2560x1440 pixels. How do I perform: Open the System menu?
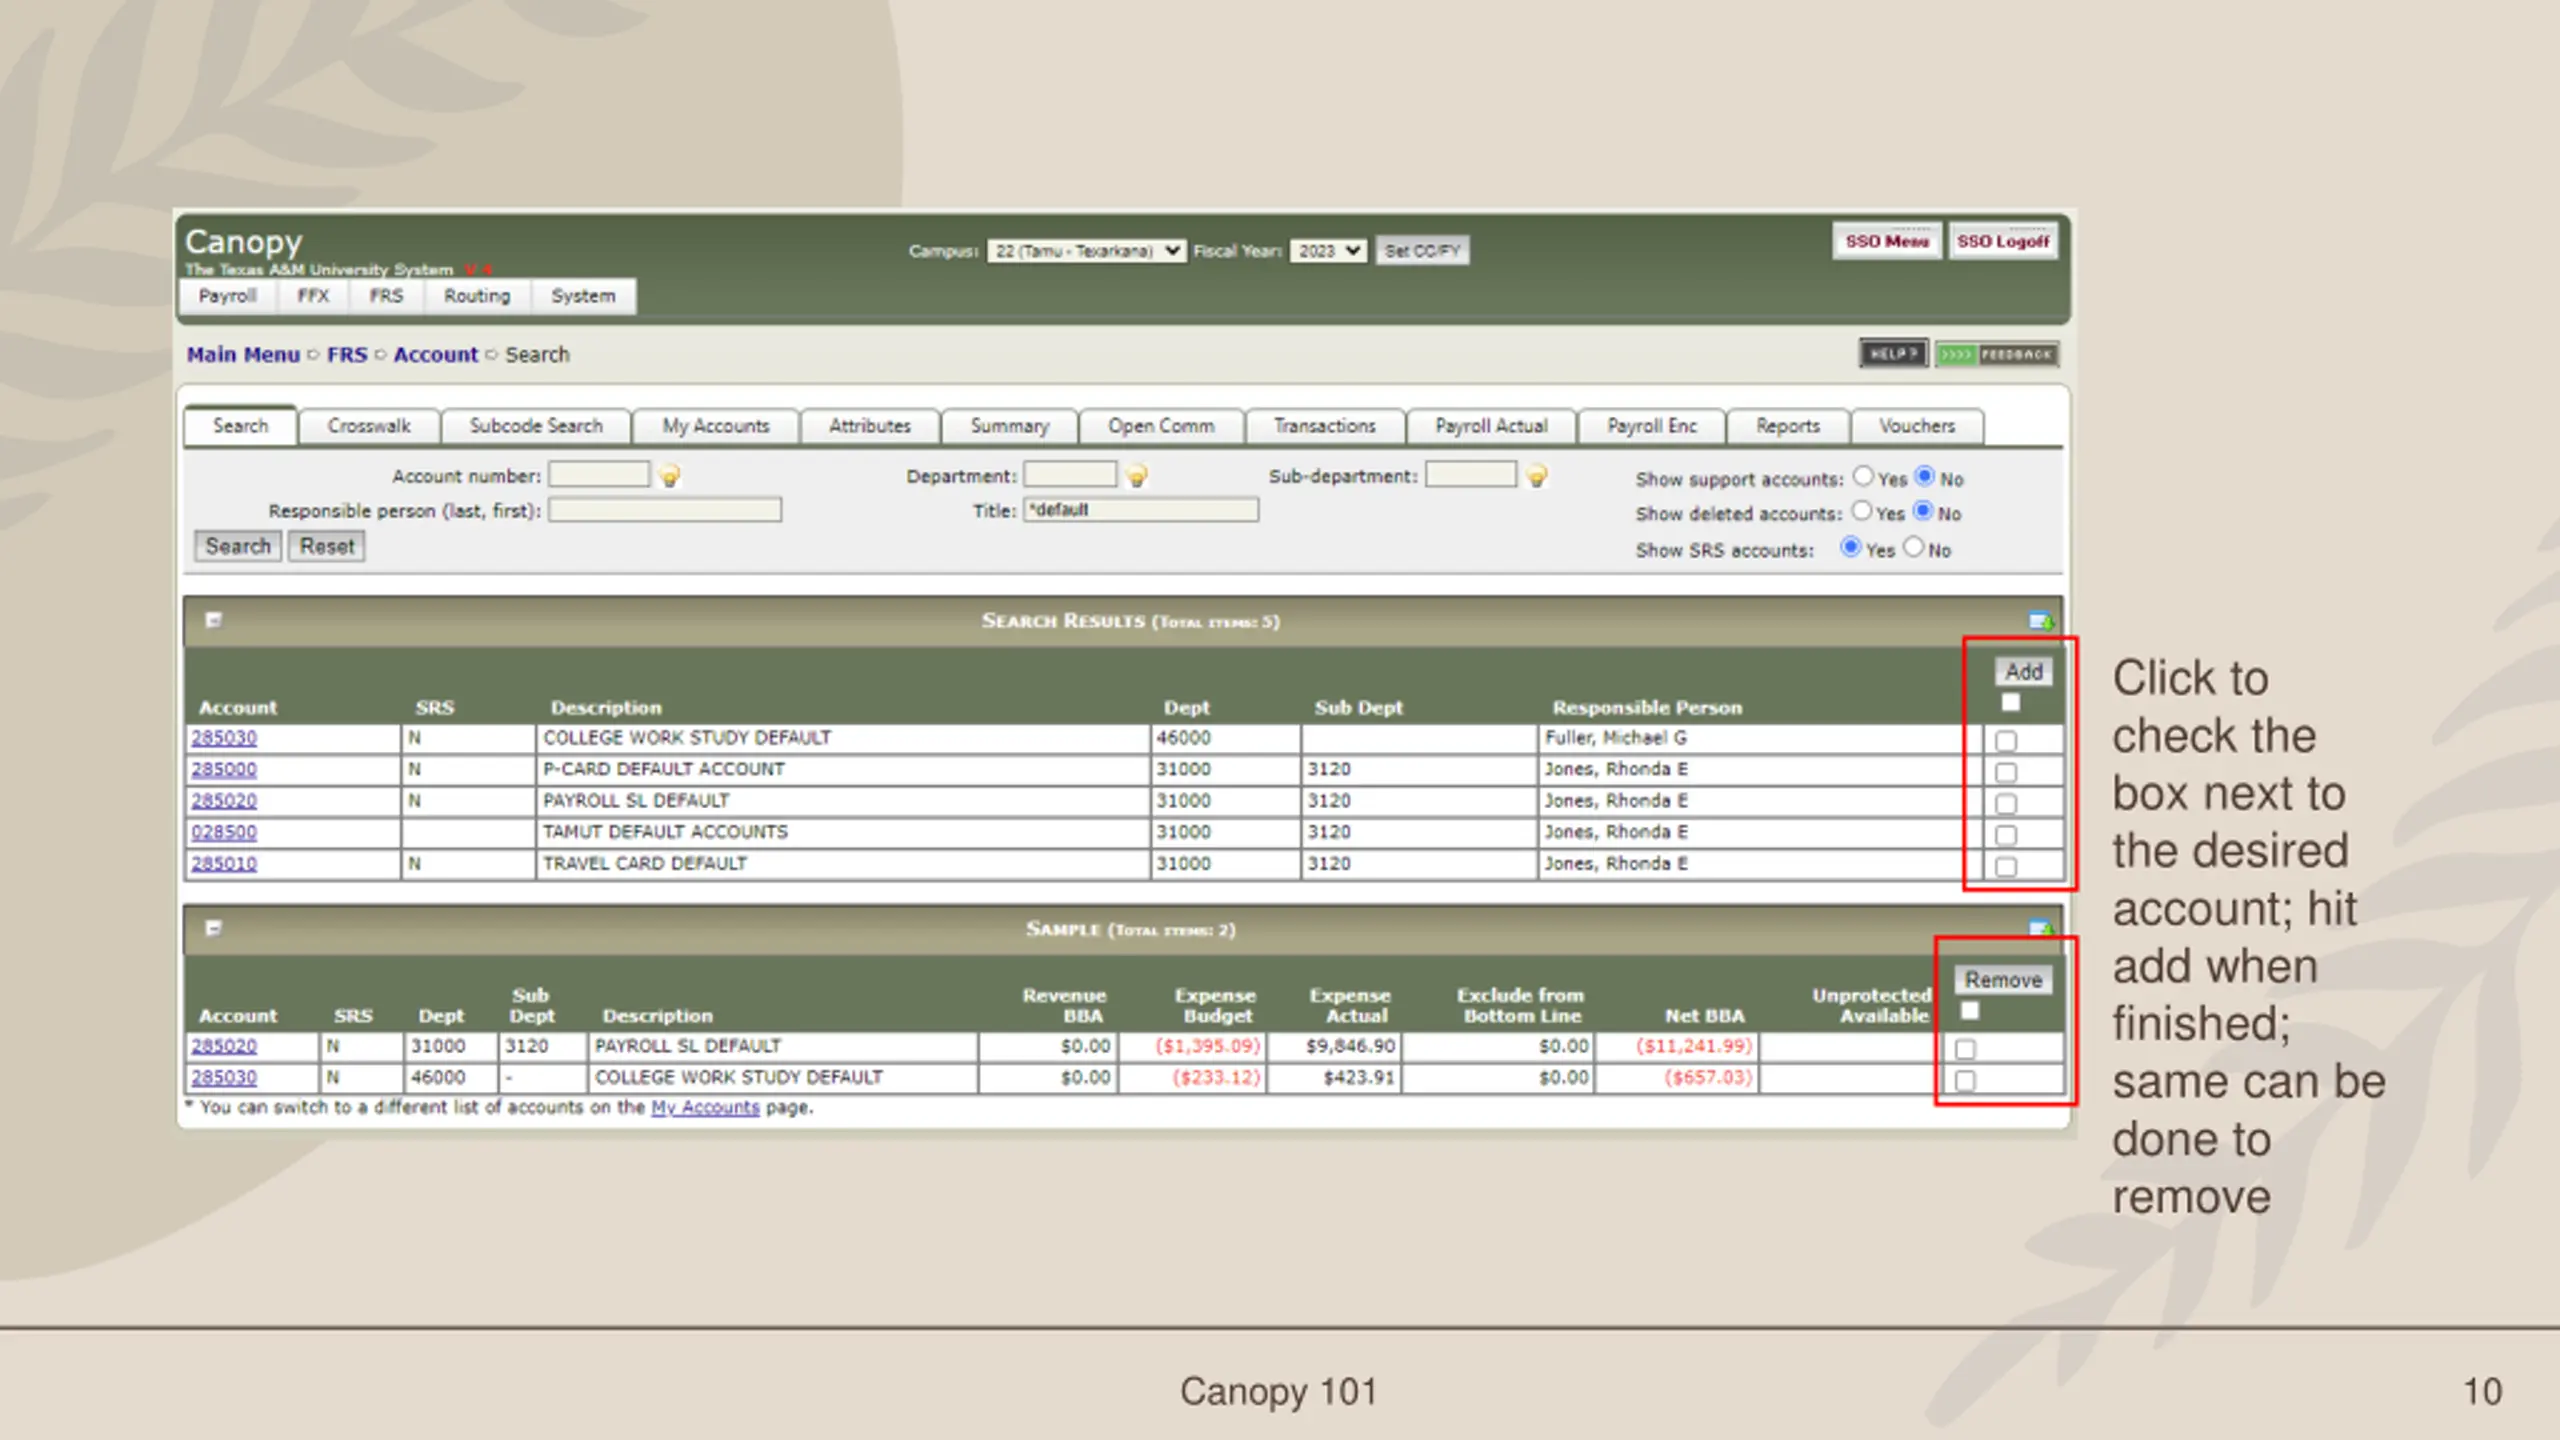point(583,296)
